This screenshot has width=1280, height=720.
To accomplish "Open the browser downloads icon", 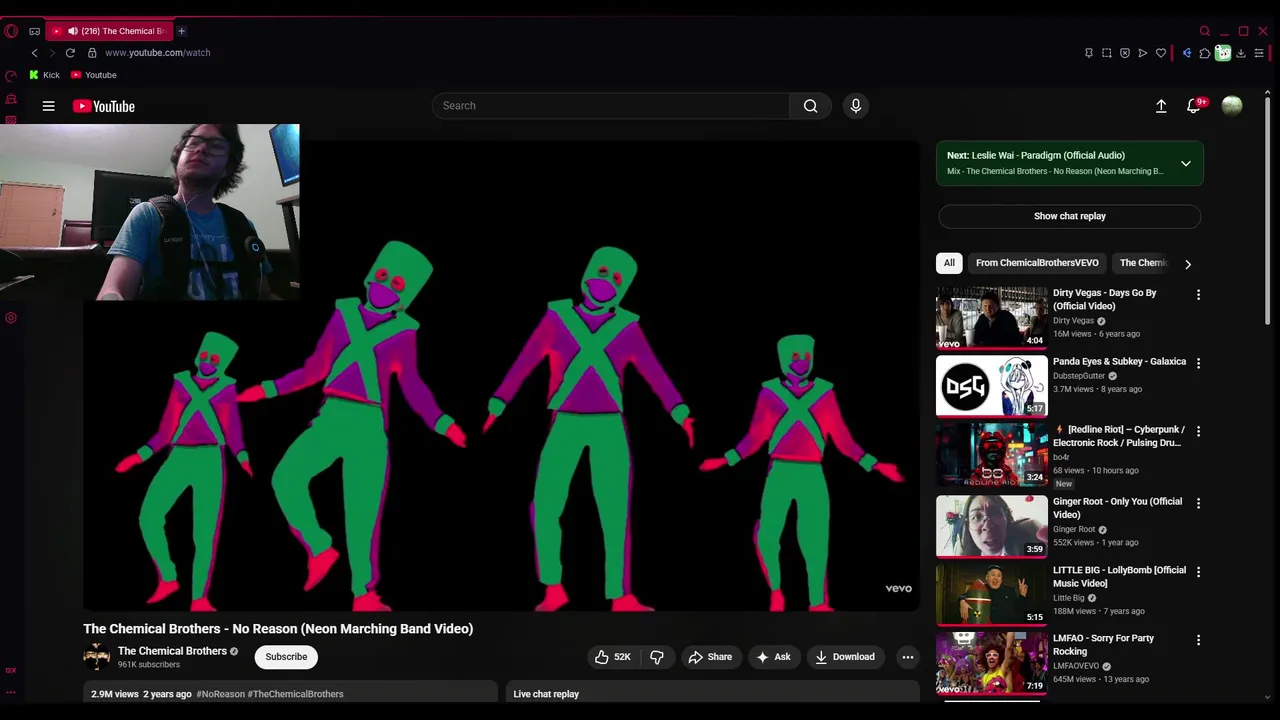I will 1241,53.
